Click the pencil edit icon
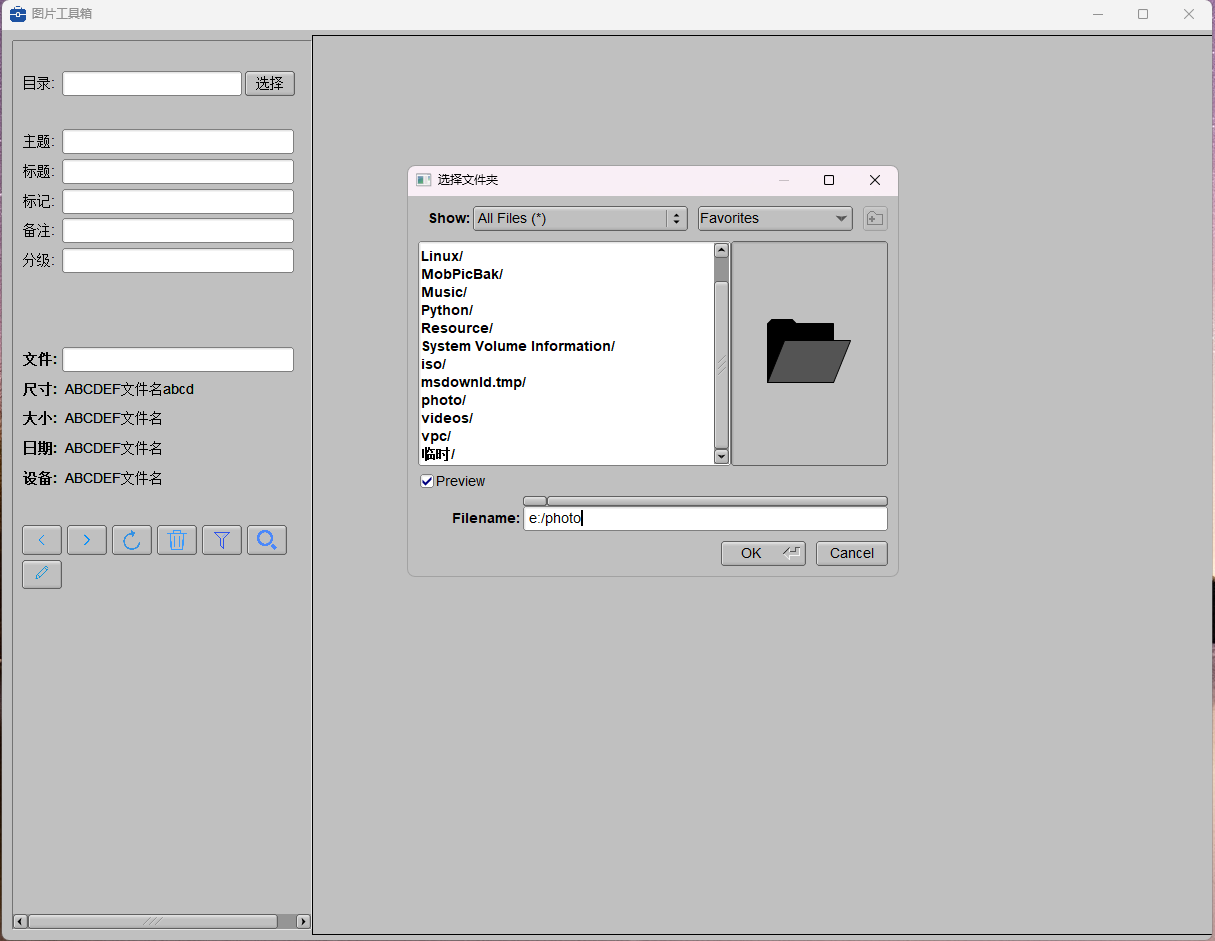The image size is (1215, 941). coord(42,574)
